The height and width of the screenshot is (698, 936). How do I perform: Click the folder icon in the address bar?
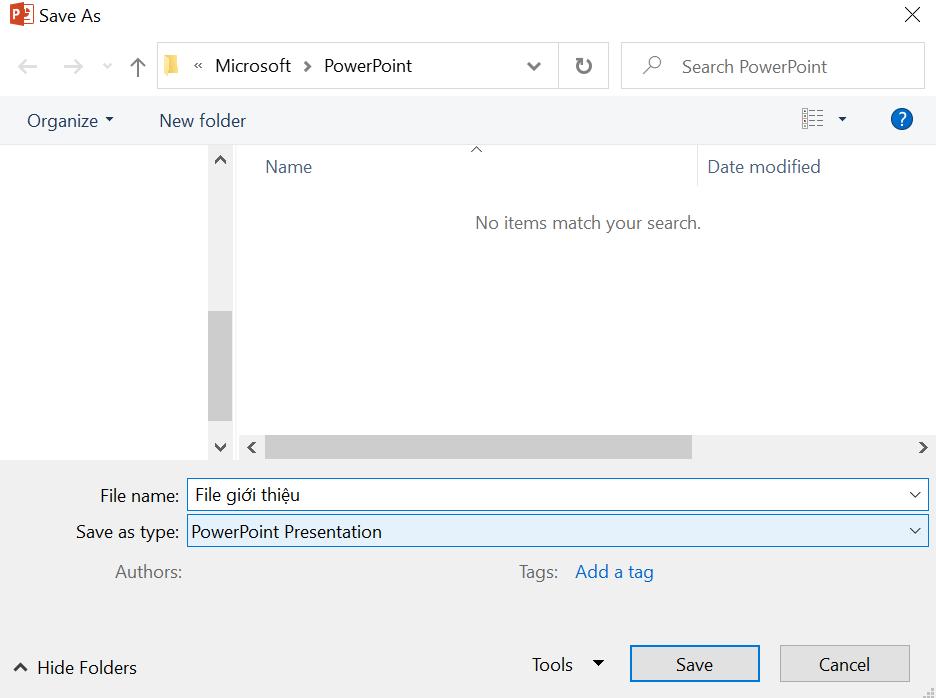coord(171,65)
